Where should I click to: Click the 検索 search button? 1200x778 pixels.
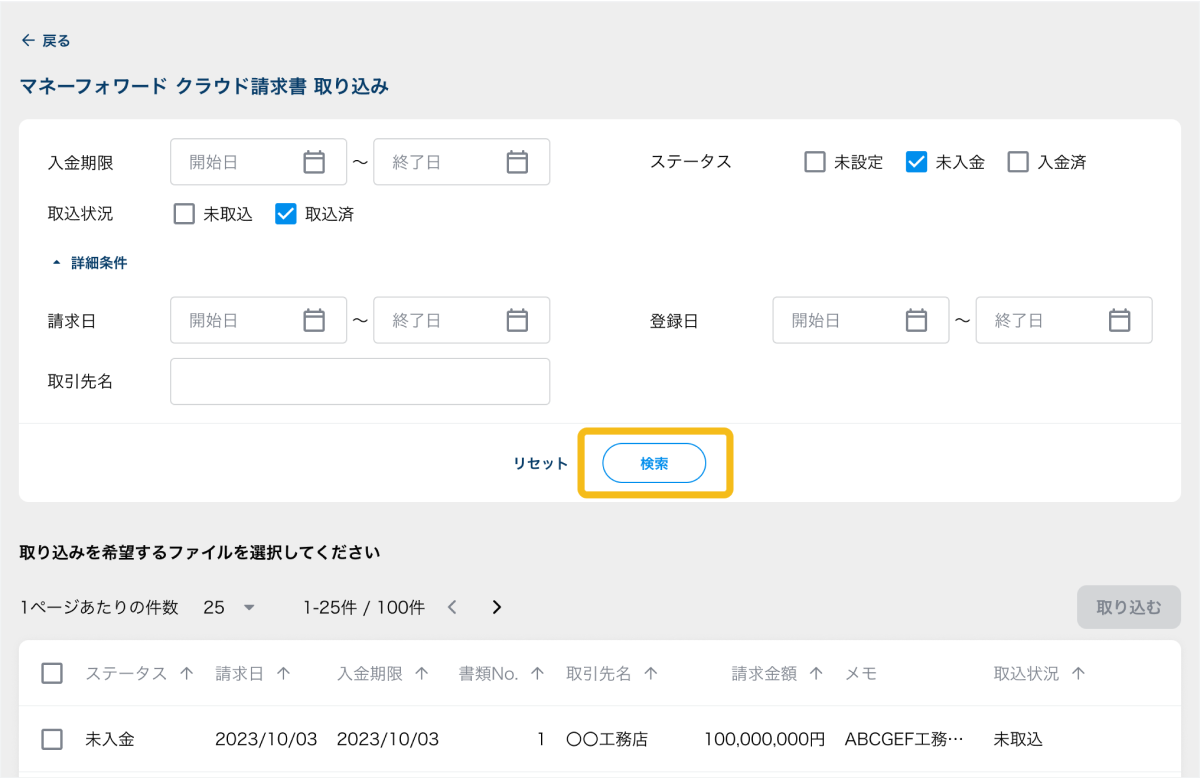654,463
